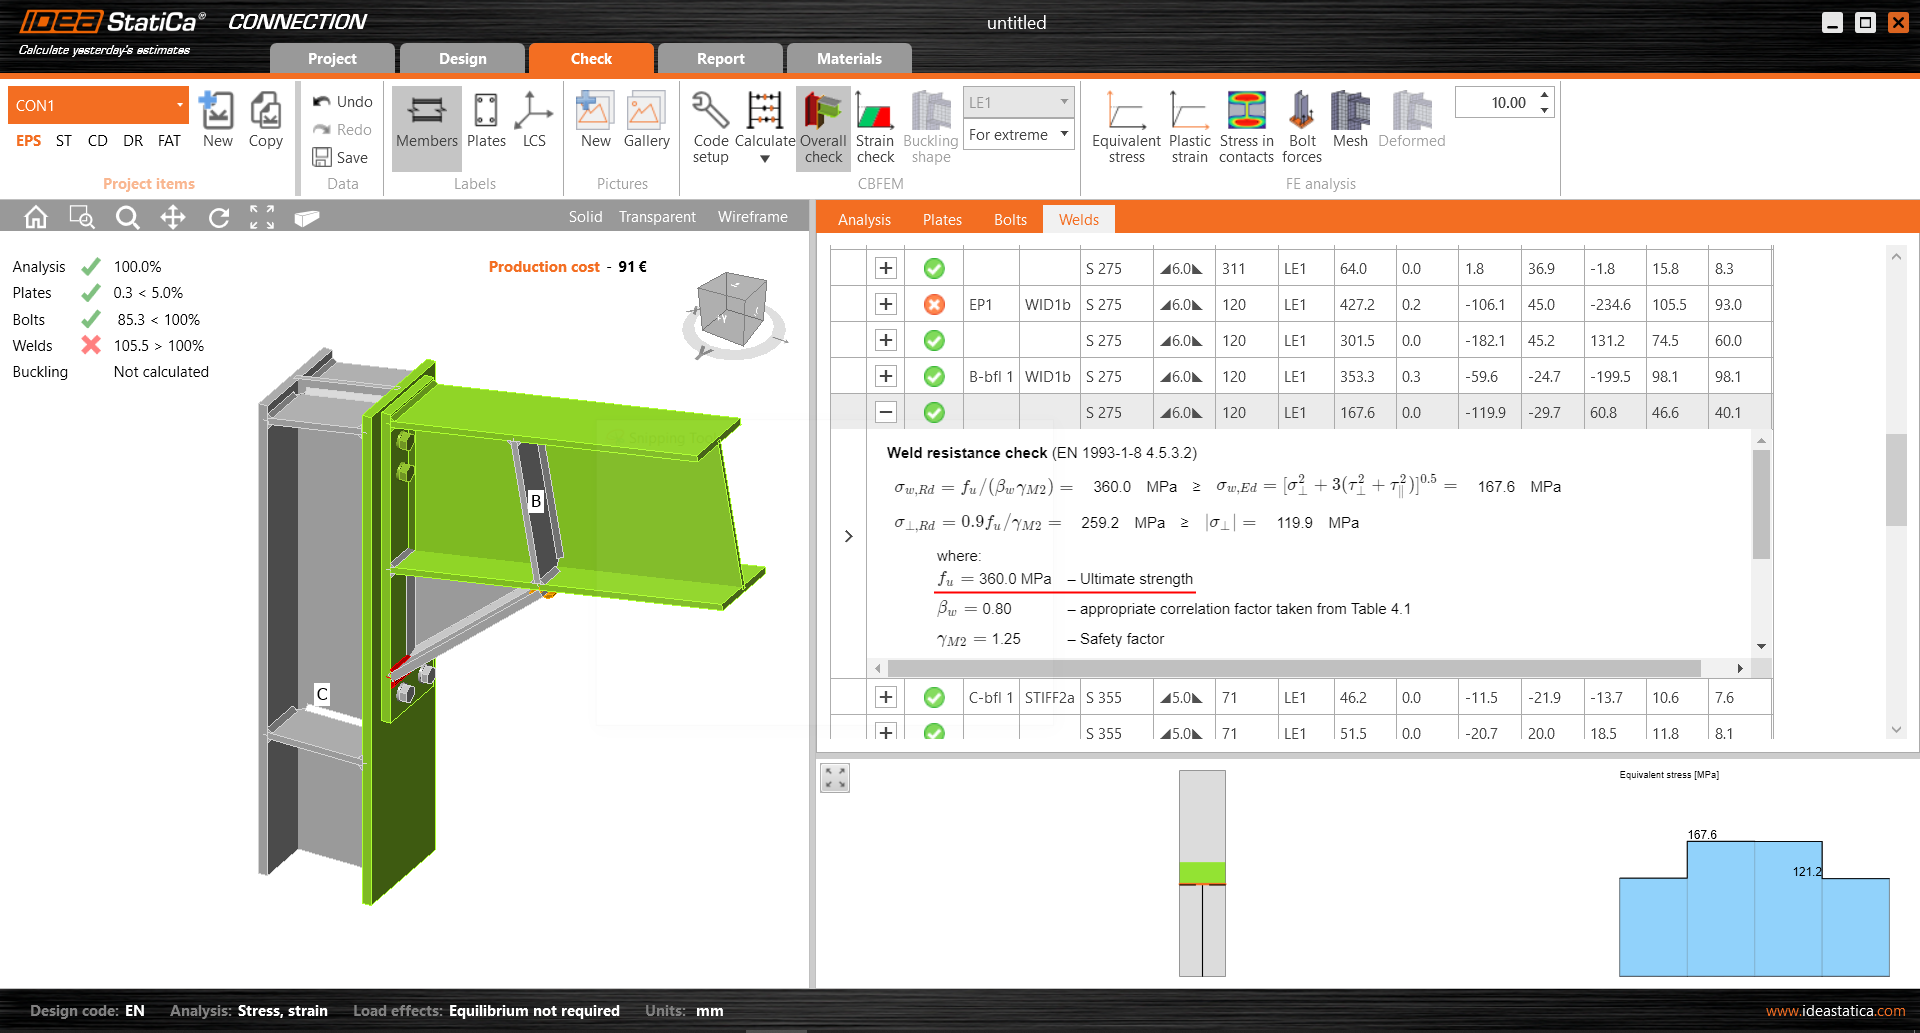Click the Stress in contacts icon

1246,127
